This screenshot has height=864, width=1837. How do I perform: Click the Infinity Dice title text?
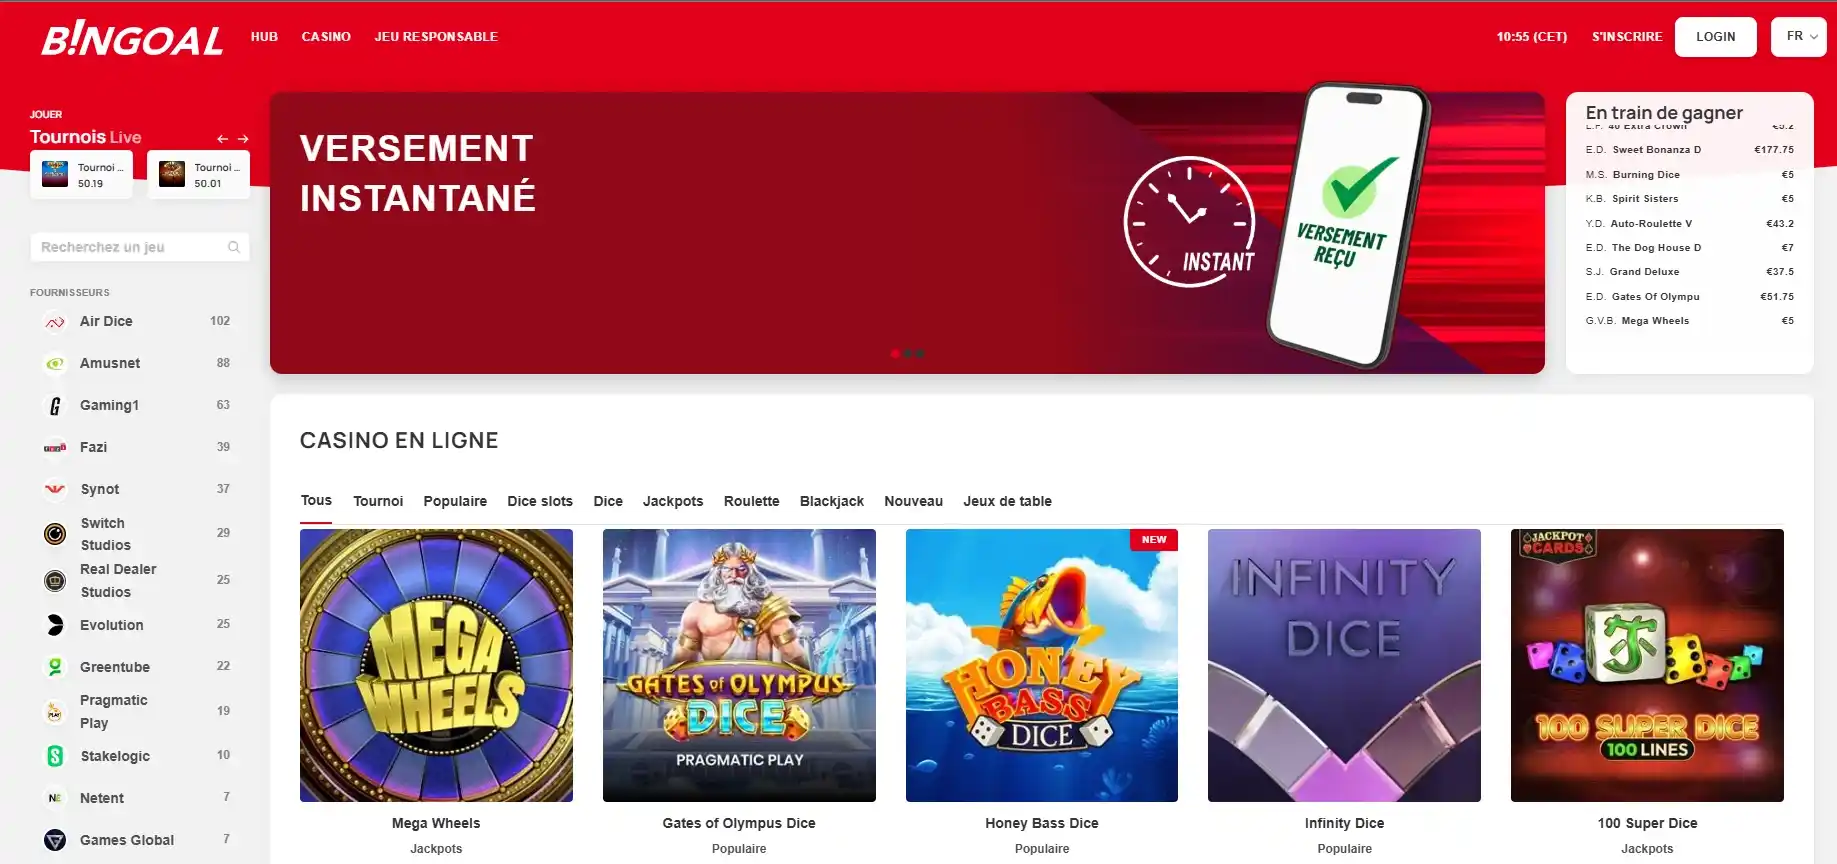coord(1344,824)
